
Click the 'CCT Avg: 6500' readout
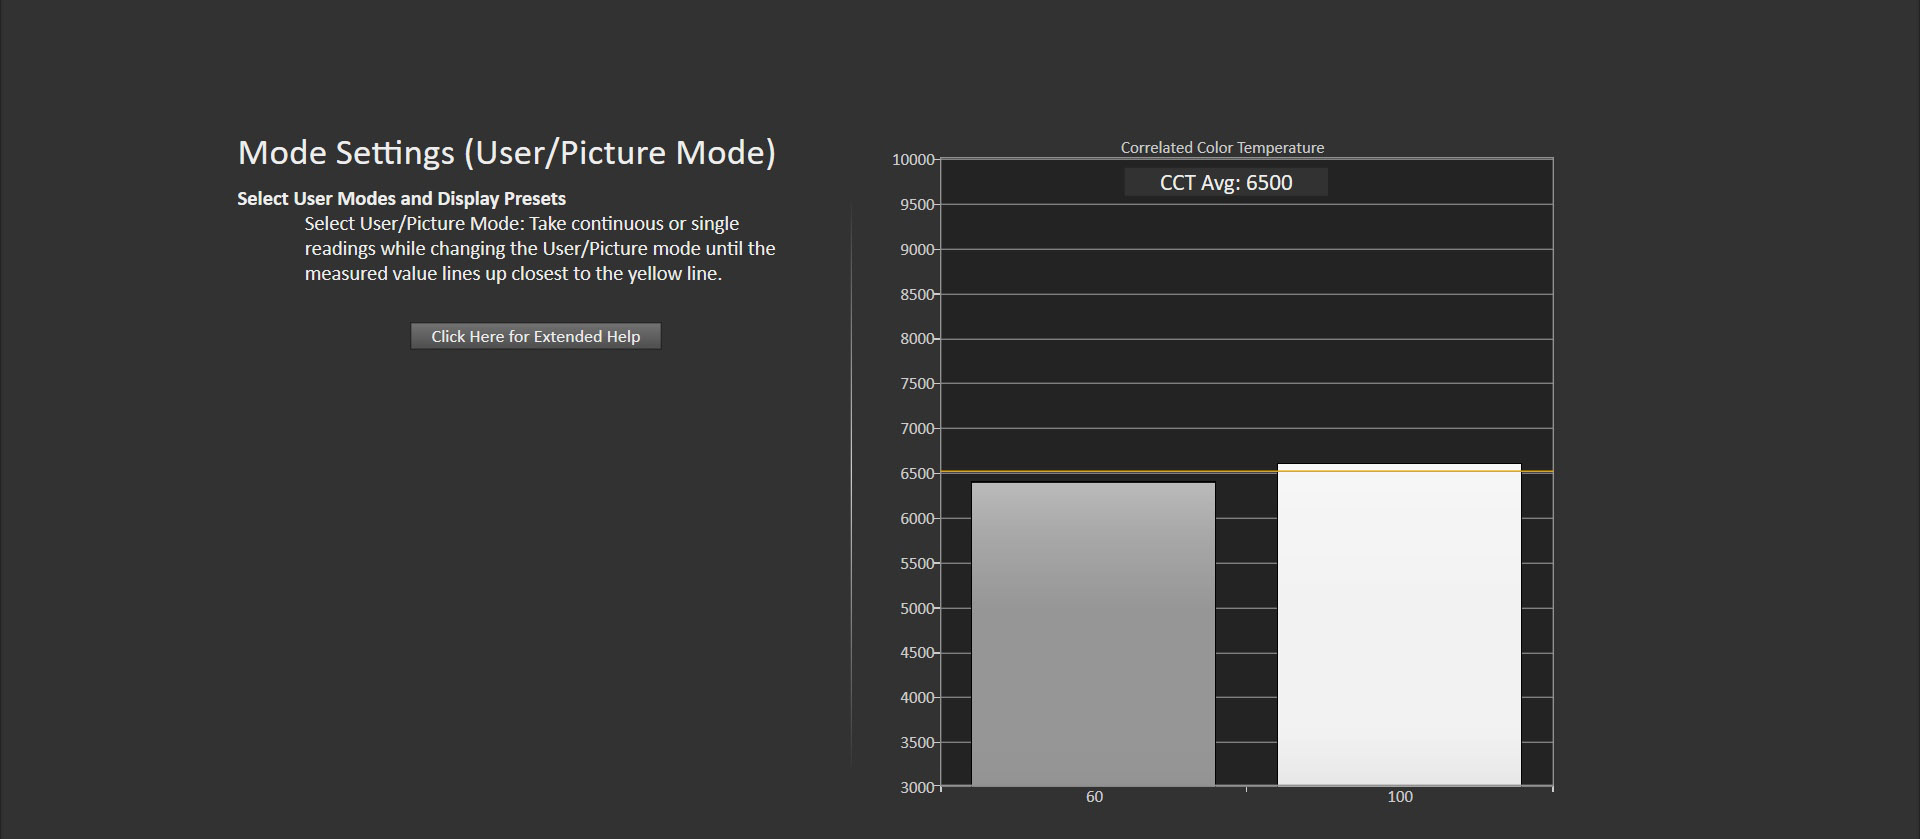(x=1226, y=182)
